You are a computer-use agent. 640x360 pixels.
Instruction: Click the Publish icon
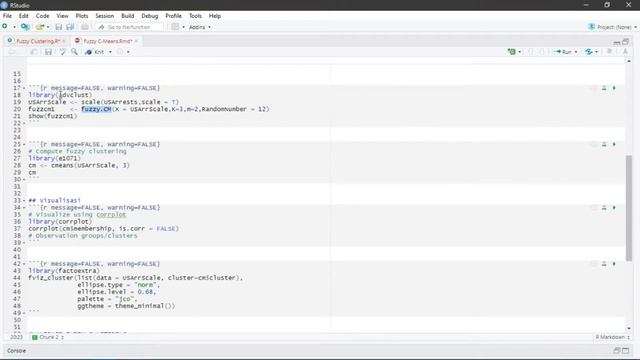point(589,52)
